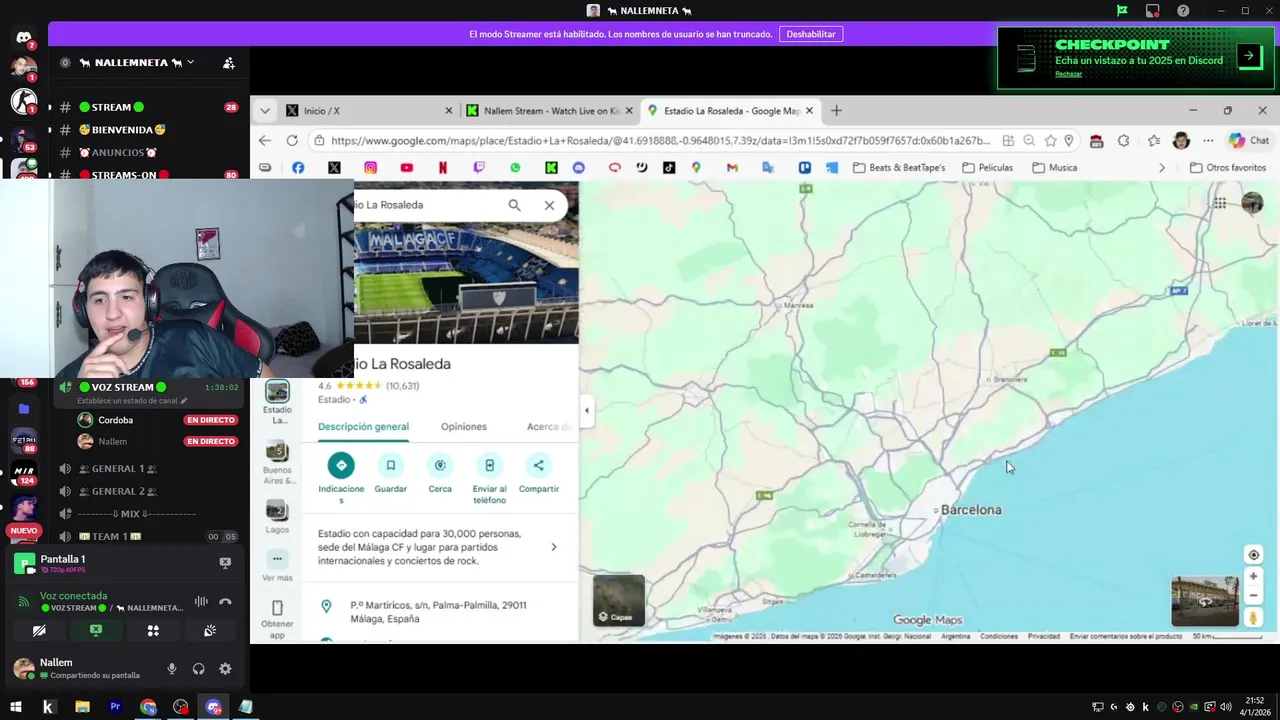The width and height of the screenshot is (1280, 720).
Task: Clear the Maps search box with X
Action: coord(549,205)
